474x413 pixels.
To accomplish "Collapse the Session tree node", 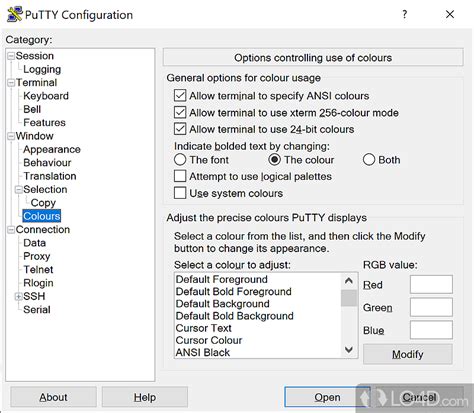I will (x=11, y=56).
